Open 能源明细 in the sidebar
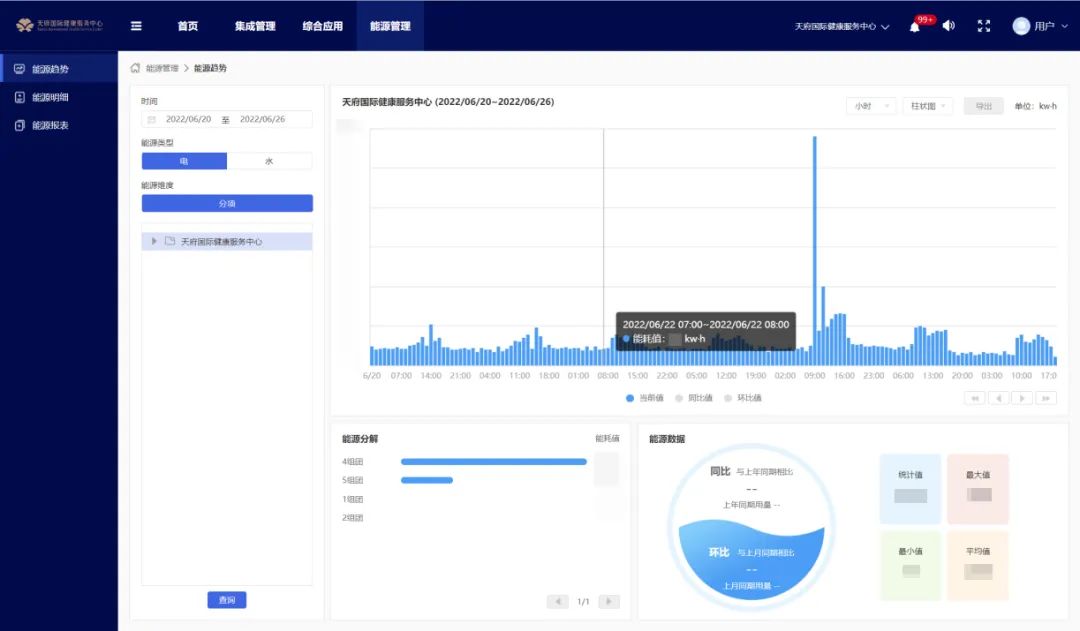 point(50,97)
